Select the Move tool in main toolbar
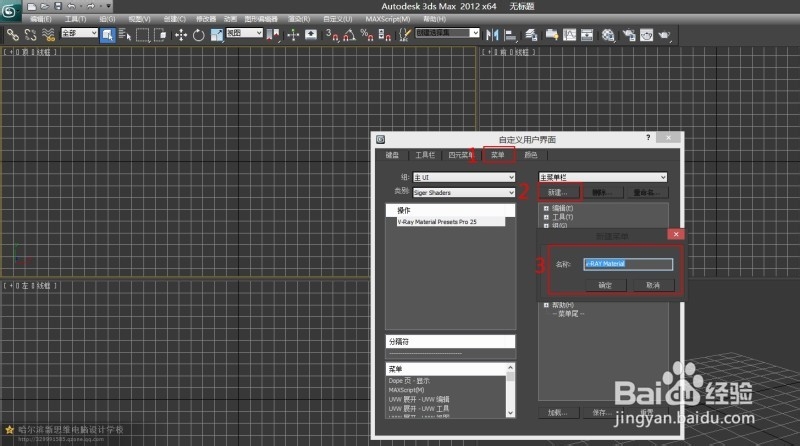 (180, 34)
